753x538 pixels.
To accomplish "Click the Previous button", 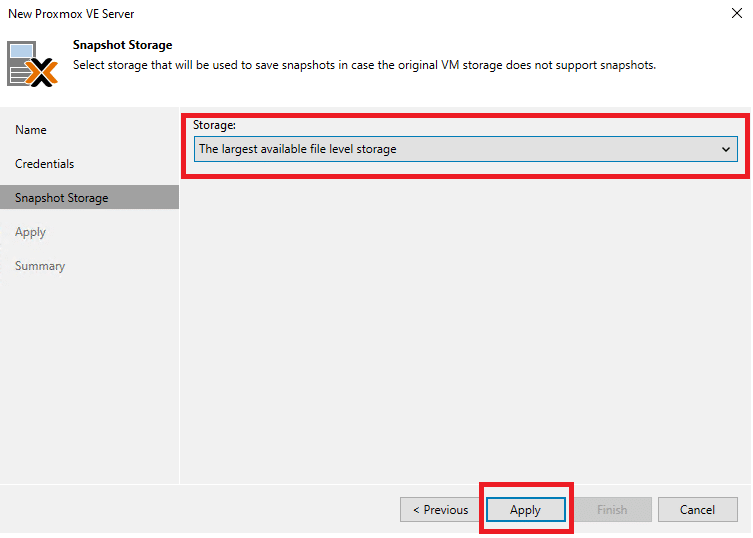I will coord(440,509).
